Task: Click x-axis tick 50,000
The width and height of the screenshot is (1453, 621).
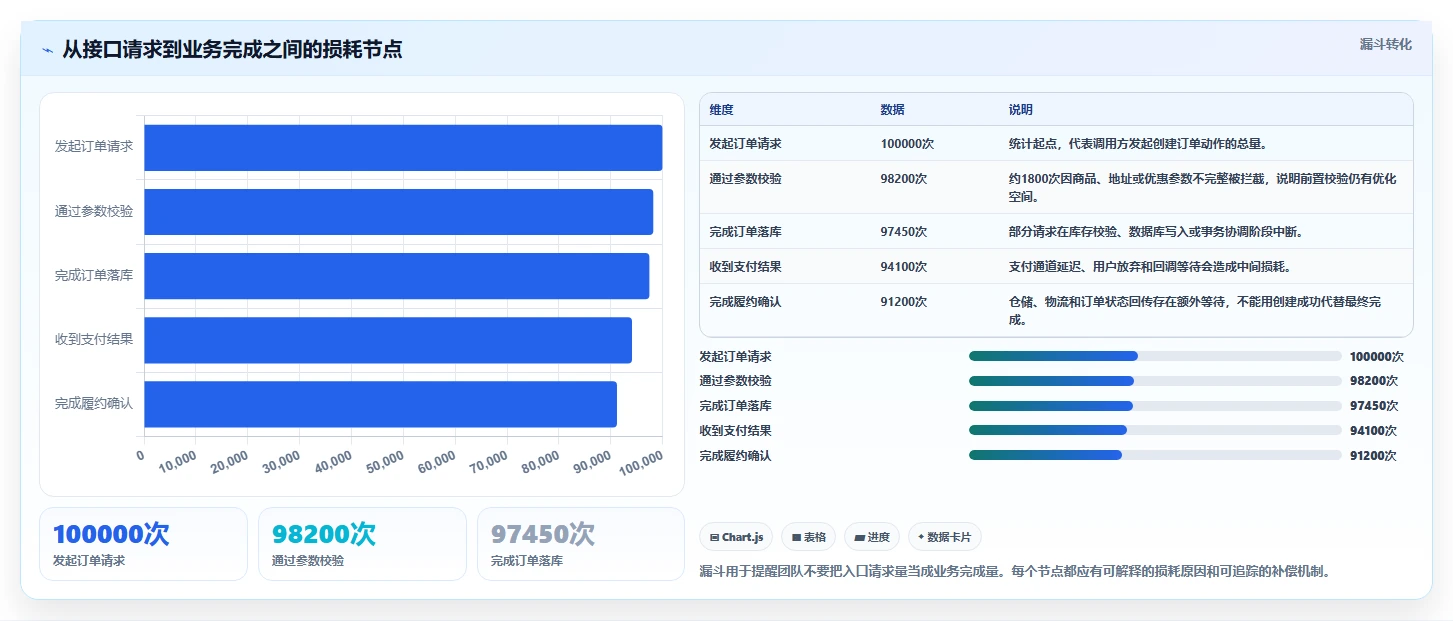Action: 384,462
